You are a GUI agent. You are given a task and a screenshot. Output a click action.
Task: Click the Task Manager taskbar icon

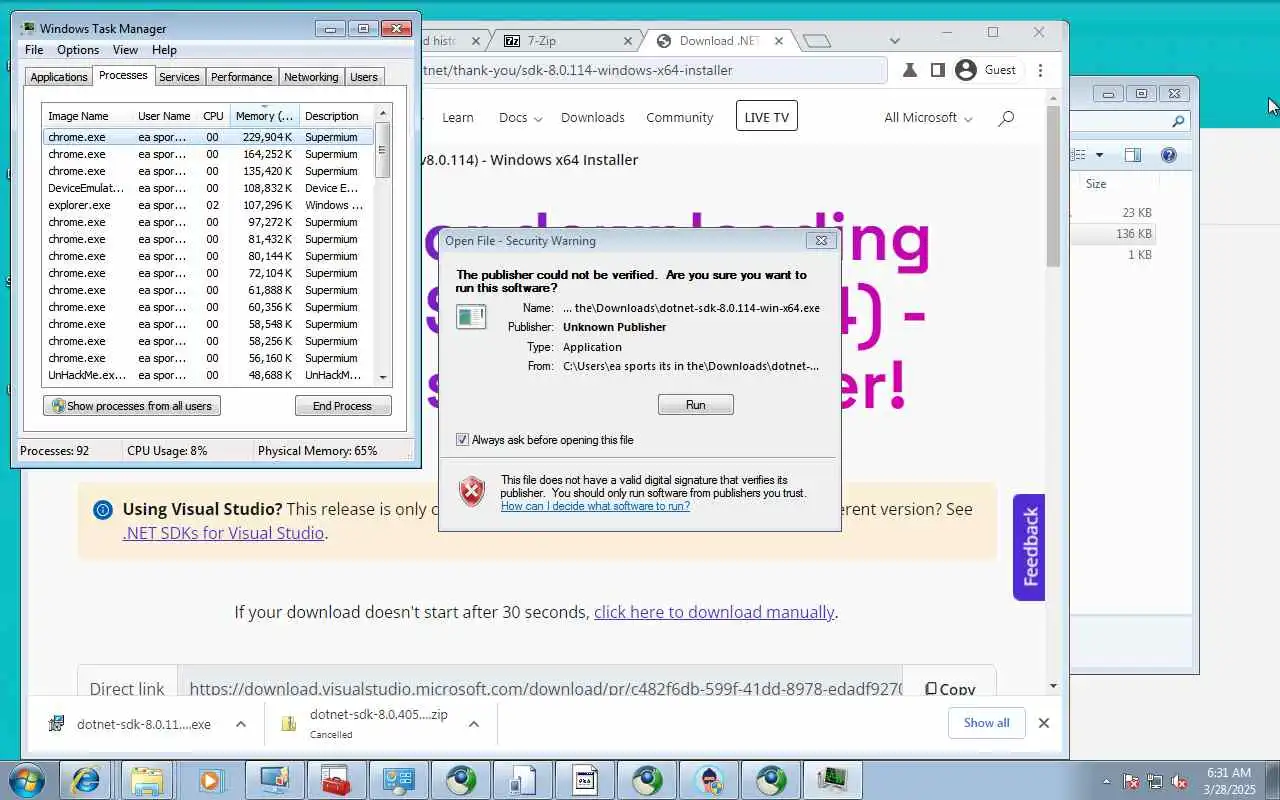(x=832, y=780)
